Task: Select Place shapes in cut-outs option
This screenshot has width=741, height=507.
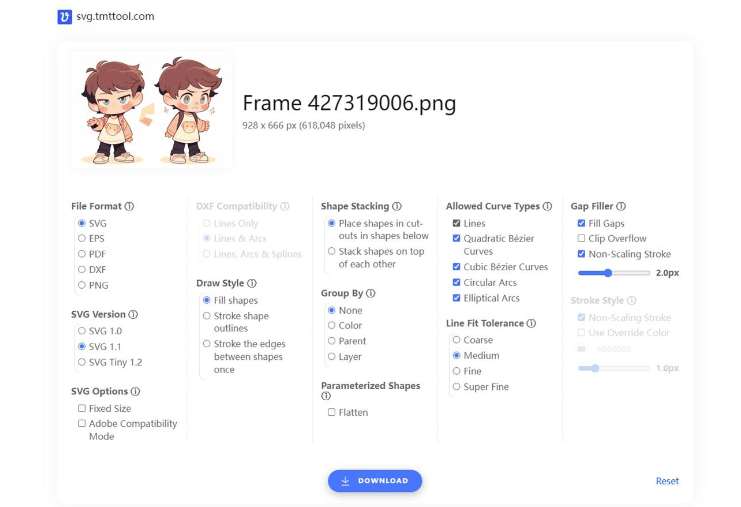Action: pyautogui.click(x=332, y=223)
